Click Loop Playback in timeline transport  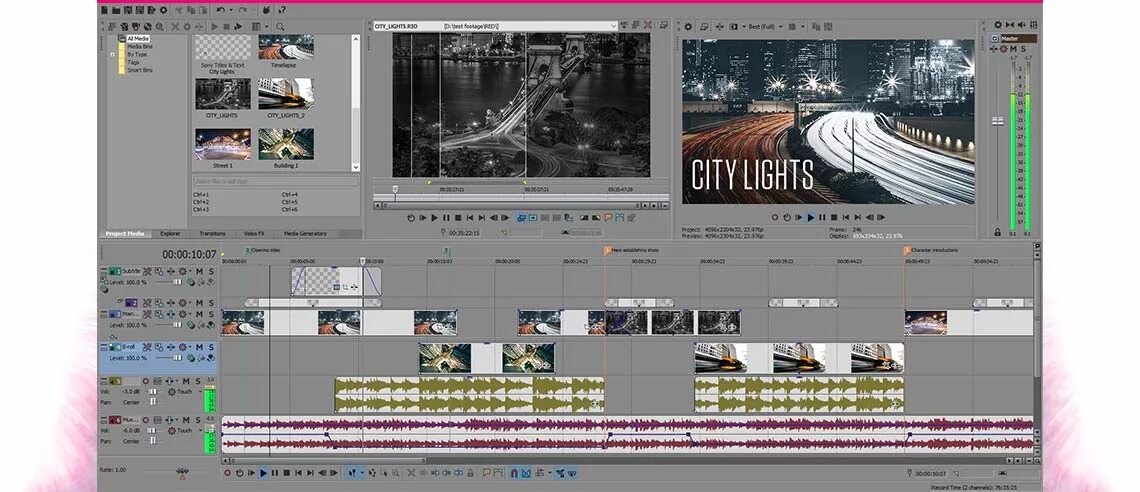pyautogui.click(x=239, y=473)
